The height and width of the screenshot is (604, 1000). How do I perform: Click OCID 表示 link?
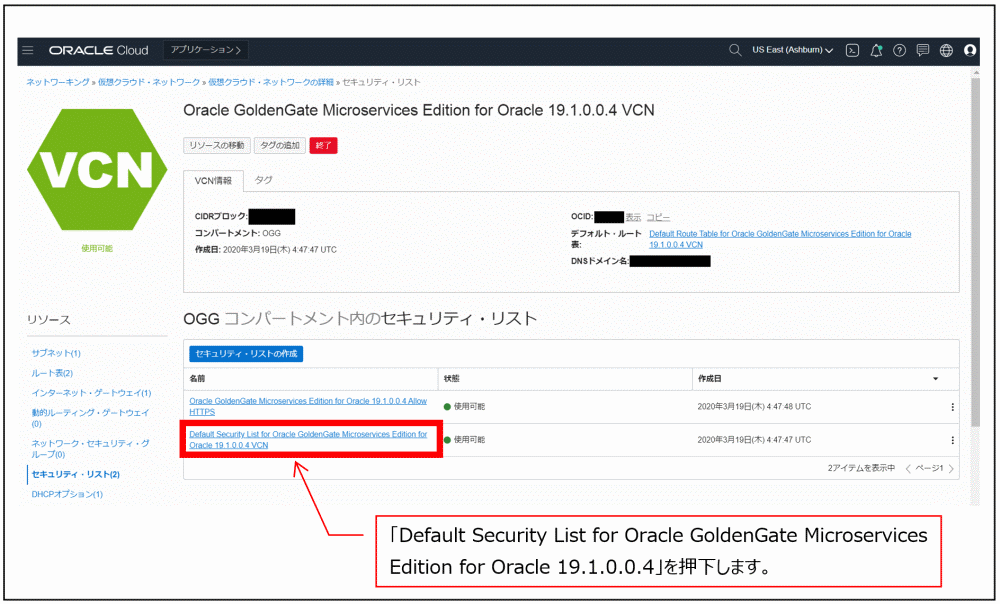tap(633, 217)
